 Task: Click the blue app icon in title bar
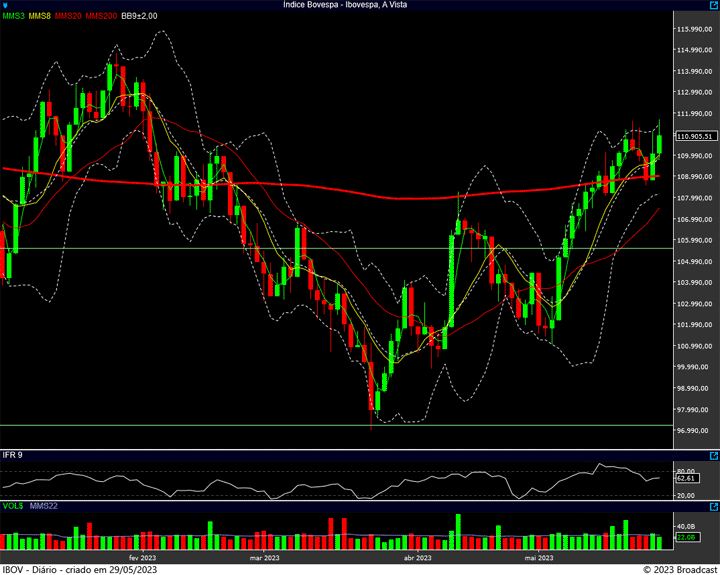pyautogui.click(x=7, y=5)
